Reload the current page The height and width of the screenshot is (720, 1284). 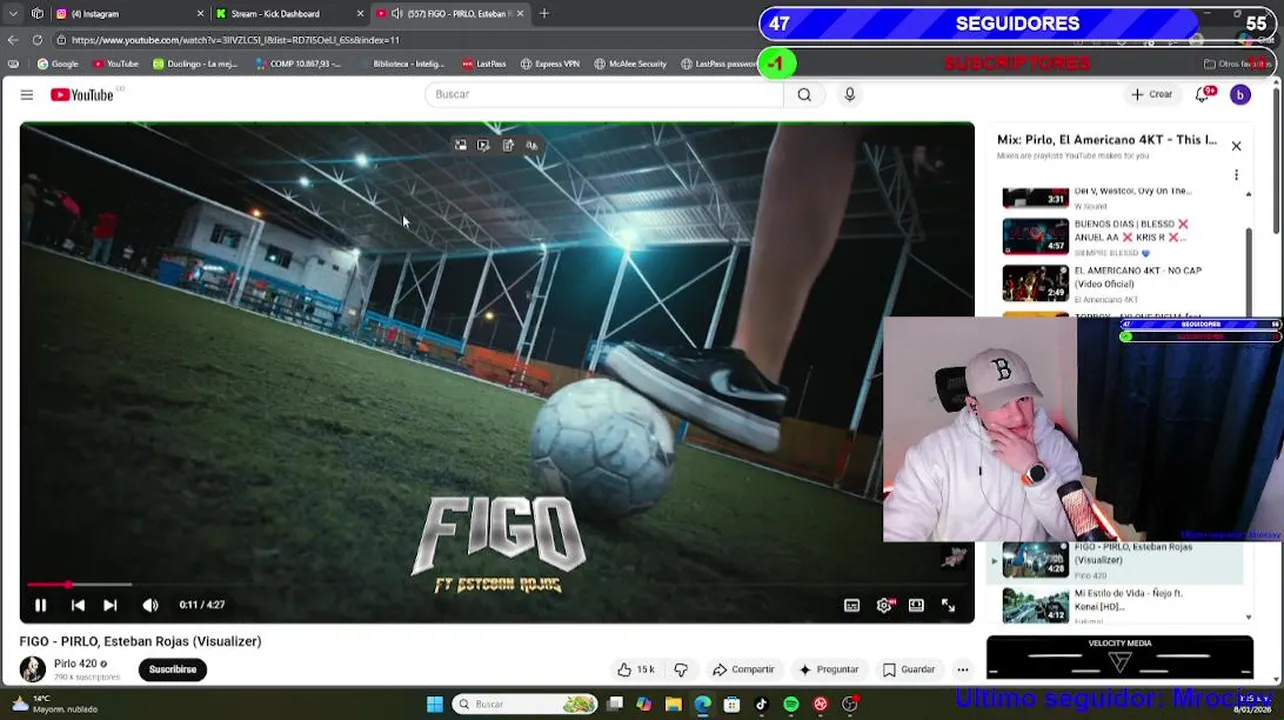pyautogui.click(x=37, y=40)
